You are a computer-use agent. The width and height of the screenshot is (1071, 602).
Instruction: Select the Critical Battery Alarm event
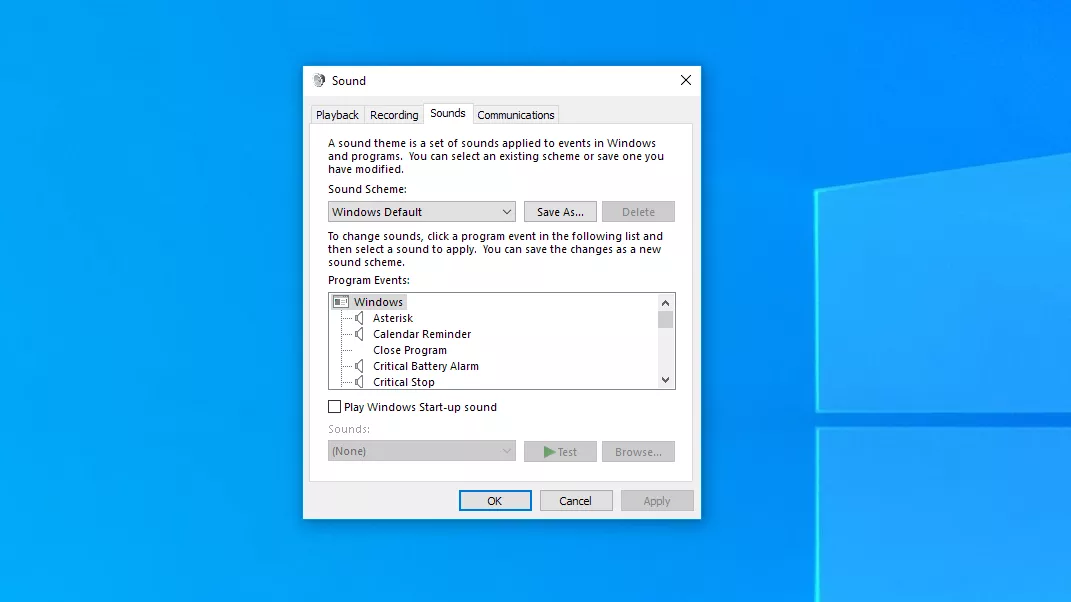426,366
